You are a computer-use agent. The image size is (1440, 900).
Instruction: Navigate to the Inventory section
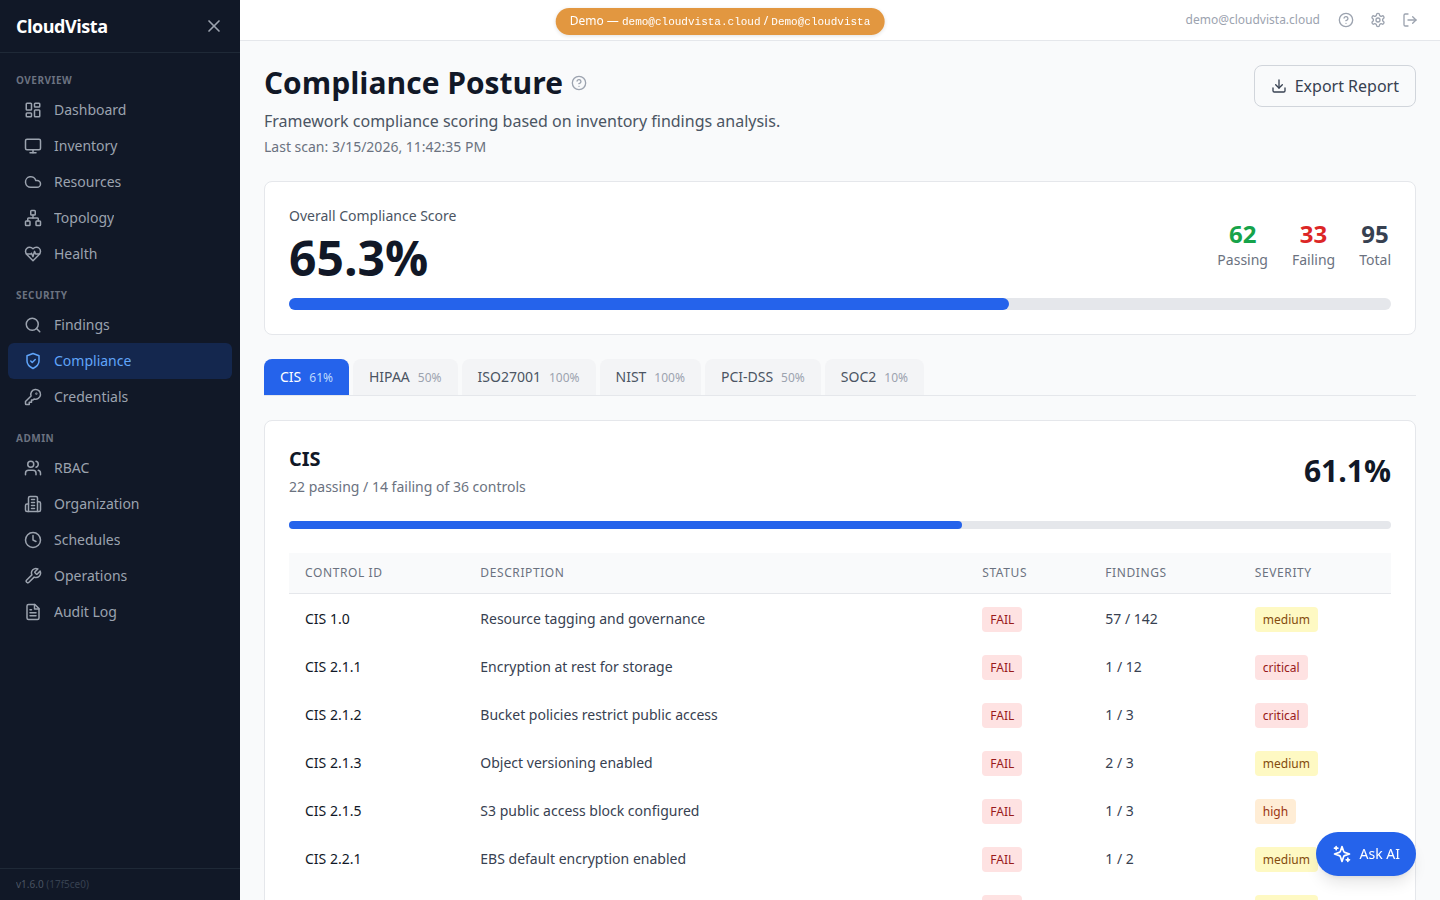point(84,145)
